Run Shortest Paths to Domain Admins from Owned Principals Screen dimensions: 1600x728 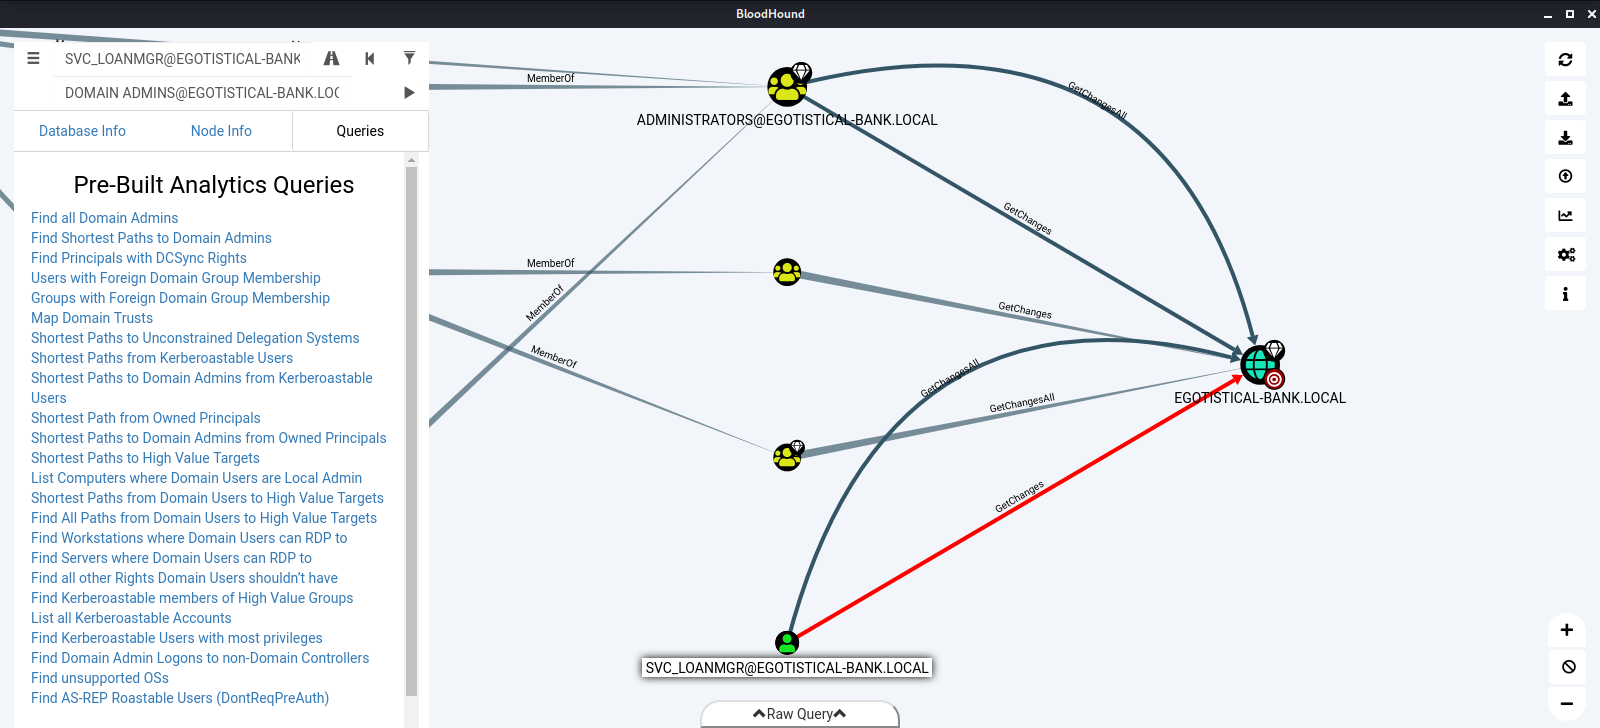pyautogui.click(x=208, y=438)
